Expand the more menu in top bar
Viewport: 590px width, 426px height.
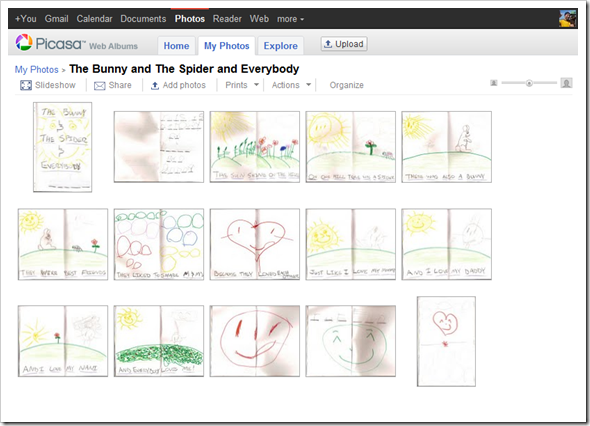tap(290, 19)
